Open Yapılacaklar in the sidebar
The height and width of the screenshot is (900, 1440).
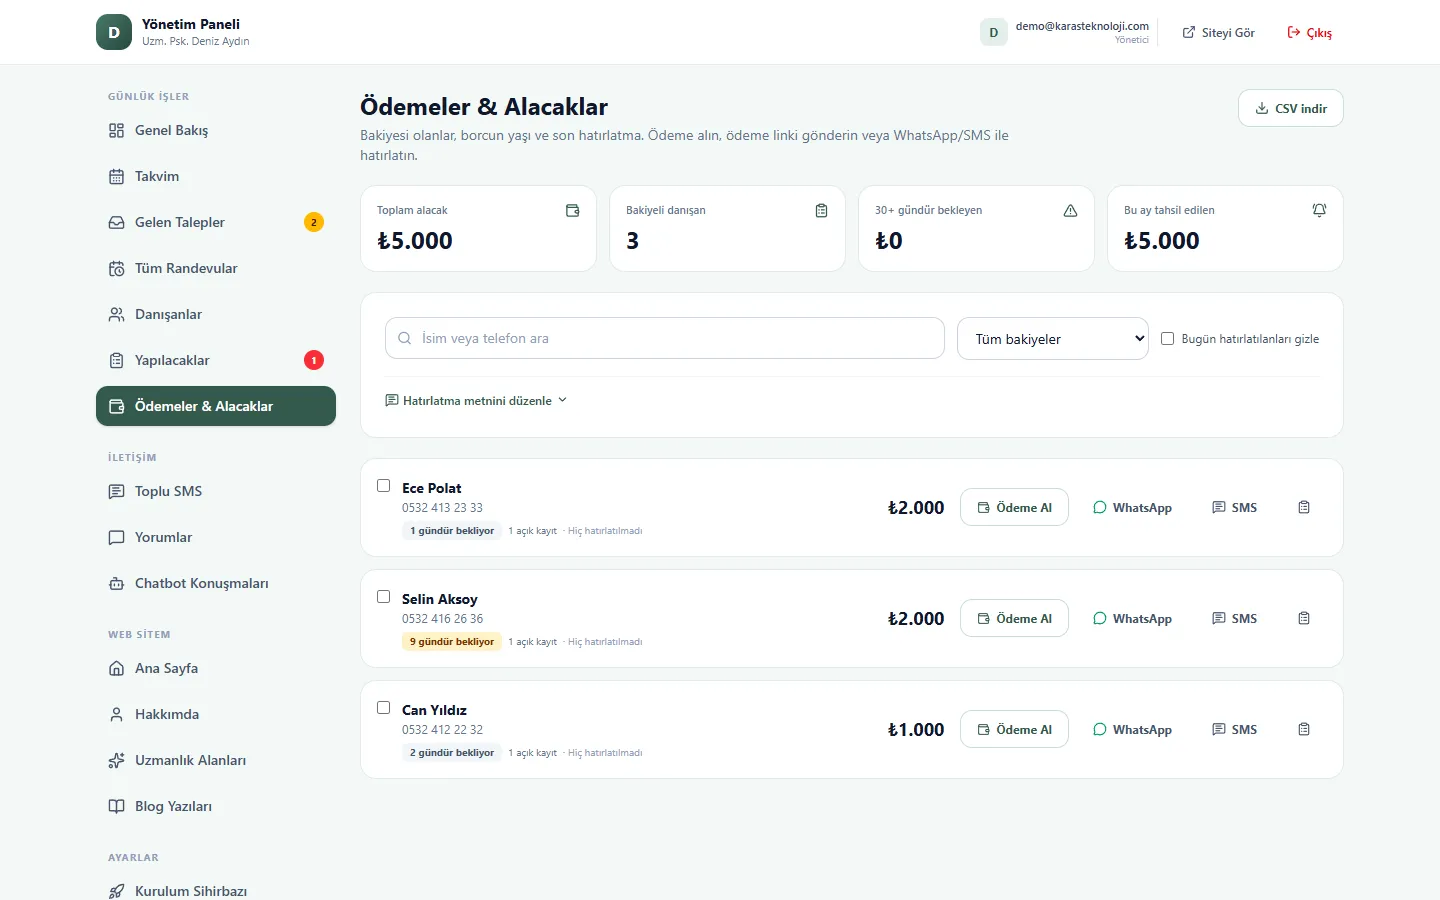point(216,360)
